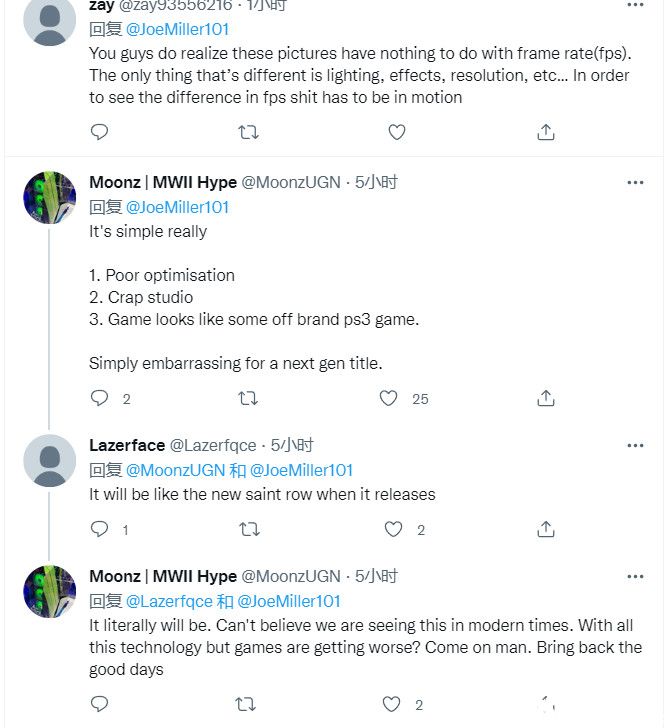Open @MoonzUGN mention in Lazerface's reply
Image resolution: width=672 pixels, height=728 pixels.
pyautogui.click(x=176, y=470)
